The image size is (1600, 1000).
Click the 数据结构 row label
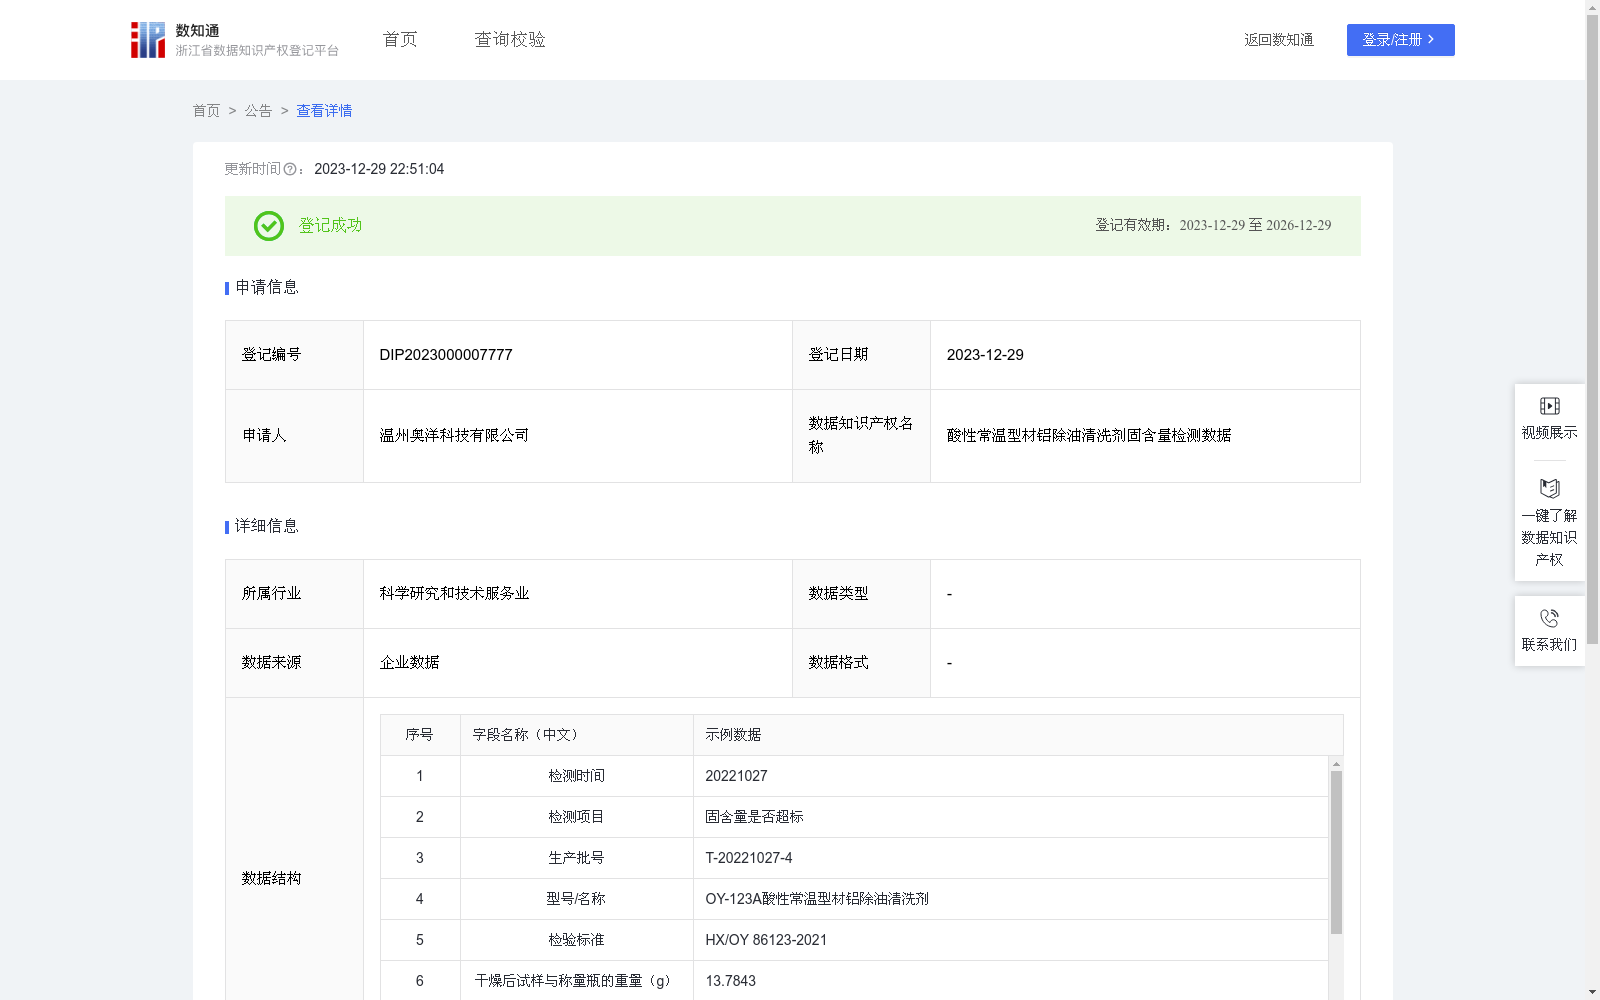pyautogui.click(x=271, y=879)
